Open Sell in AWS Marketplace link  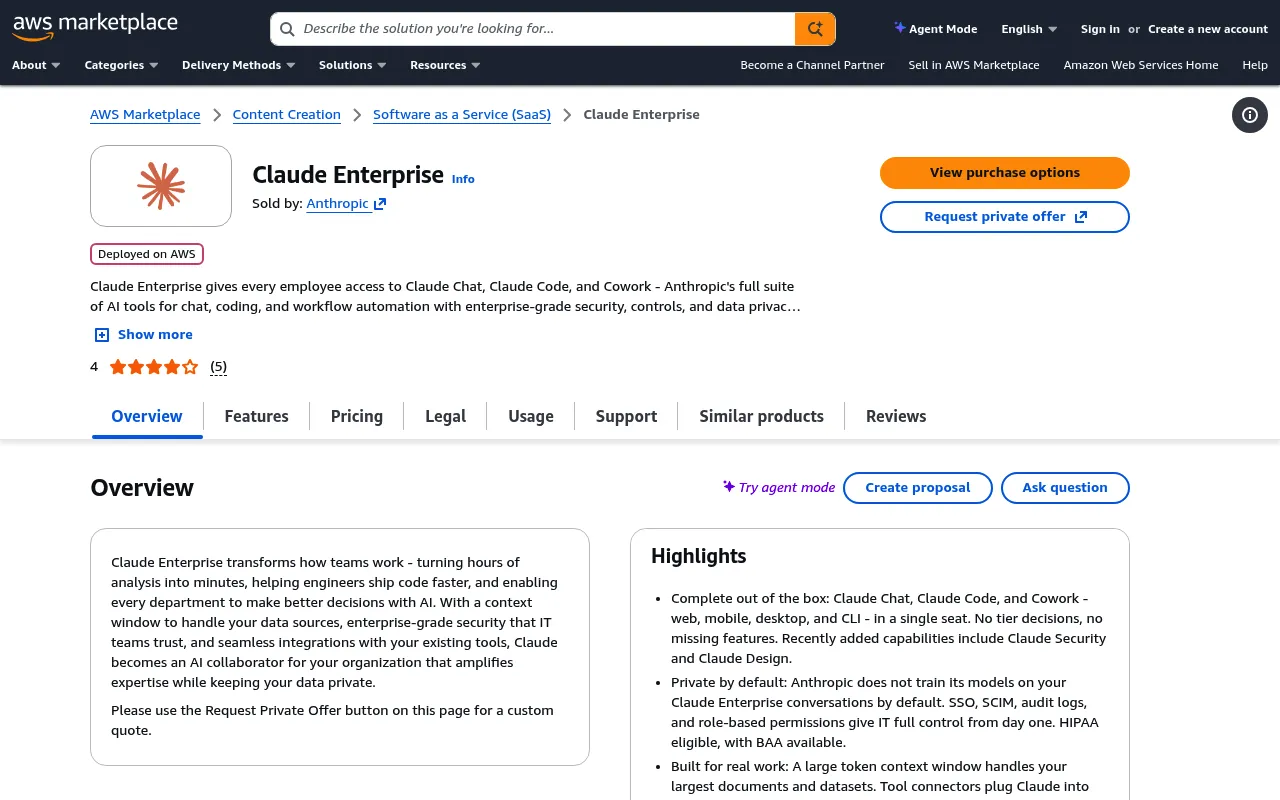coord(974,65)
